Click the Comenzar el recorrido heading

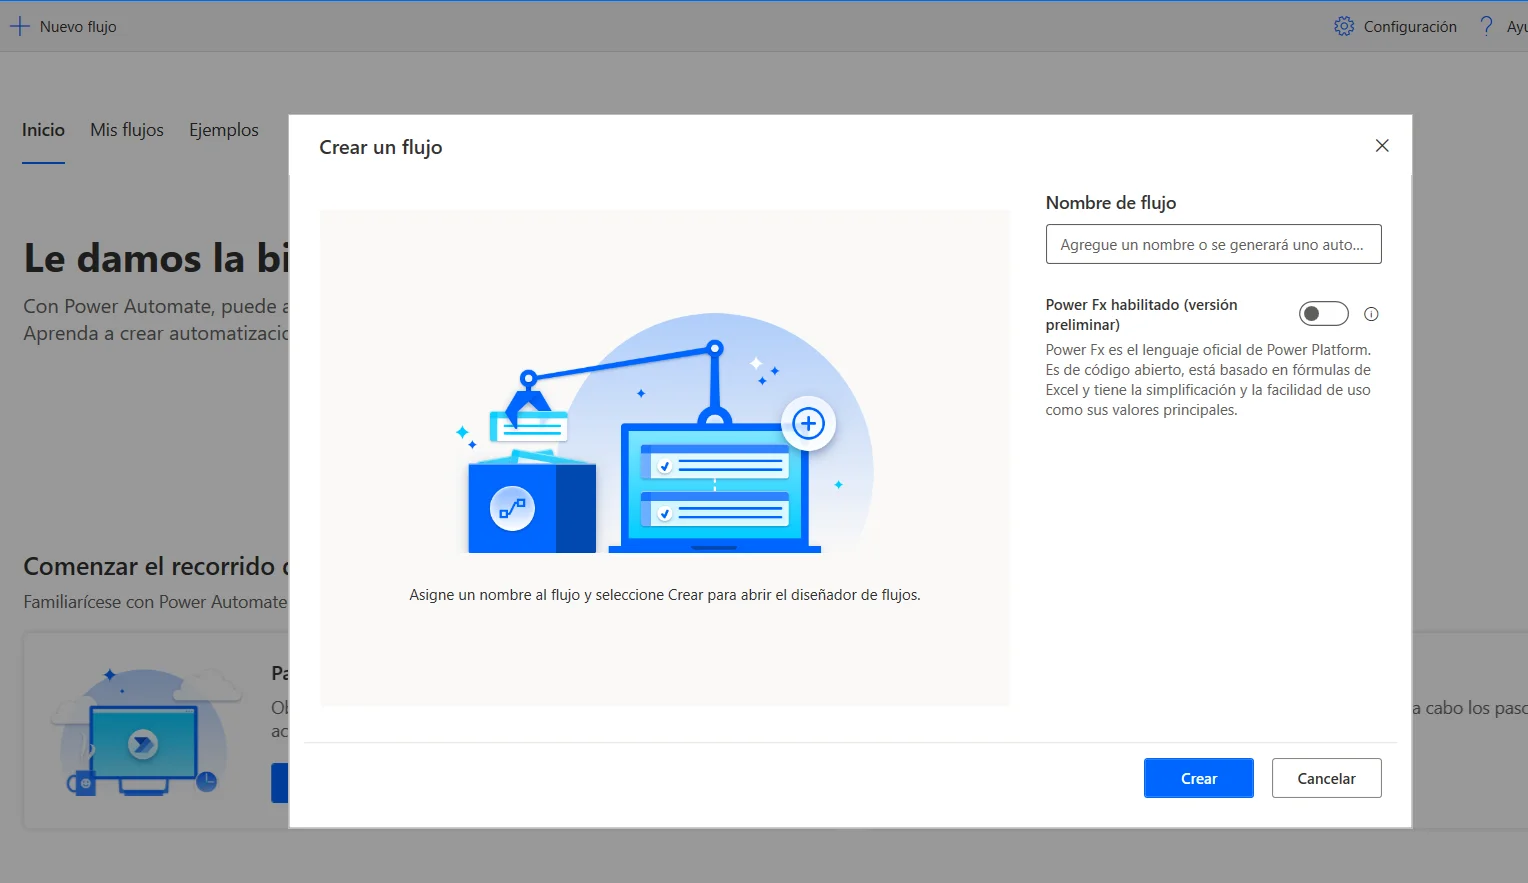[156, 566]
